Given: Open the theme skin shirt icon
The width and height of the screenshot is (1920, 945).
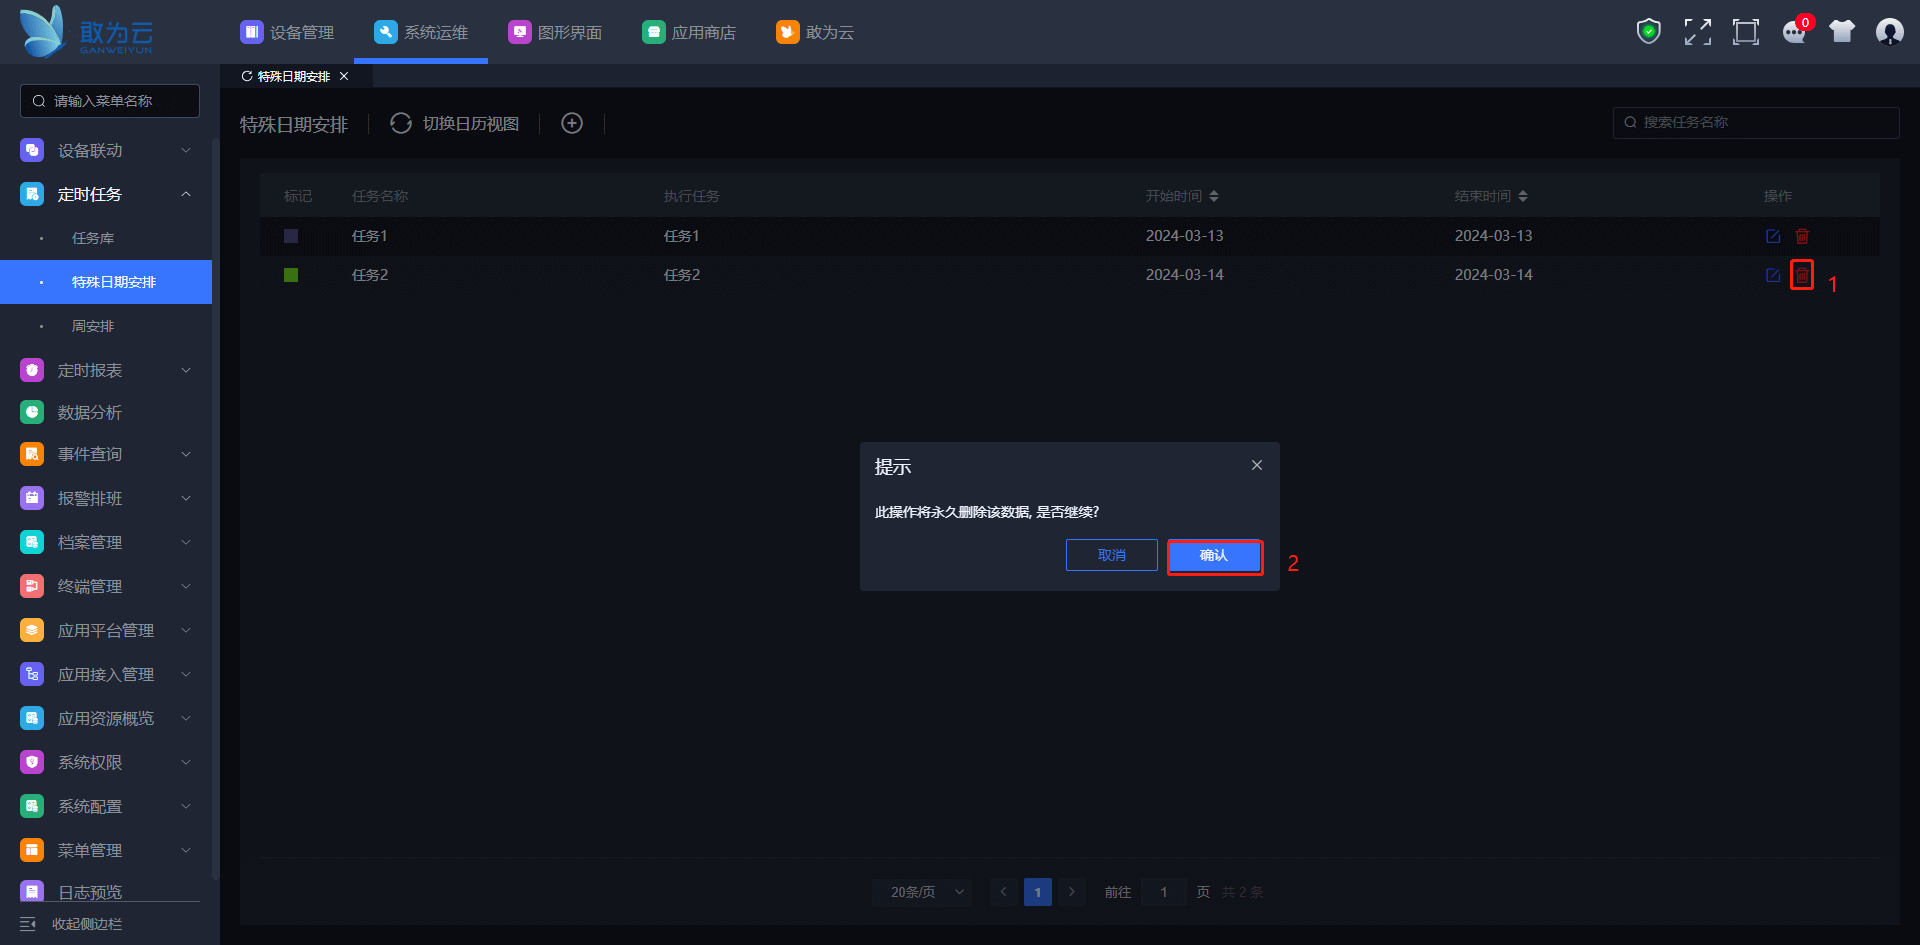Looking at the screenshot, I should tap(1841, 32).
